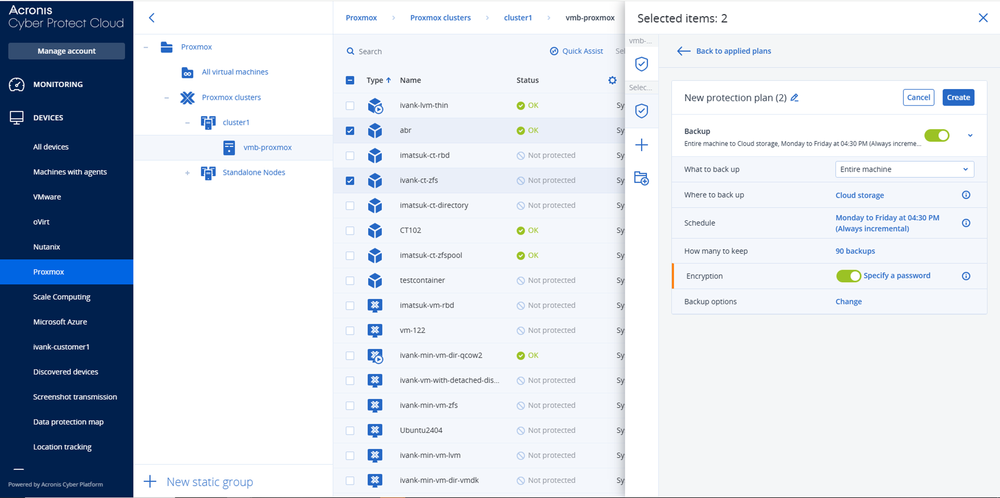Sort by the Type column header
The image size is (1000, 498).
tap(379, 80)
